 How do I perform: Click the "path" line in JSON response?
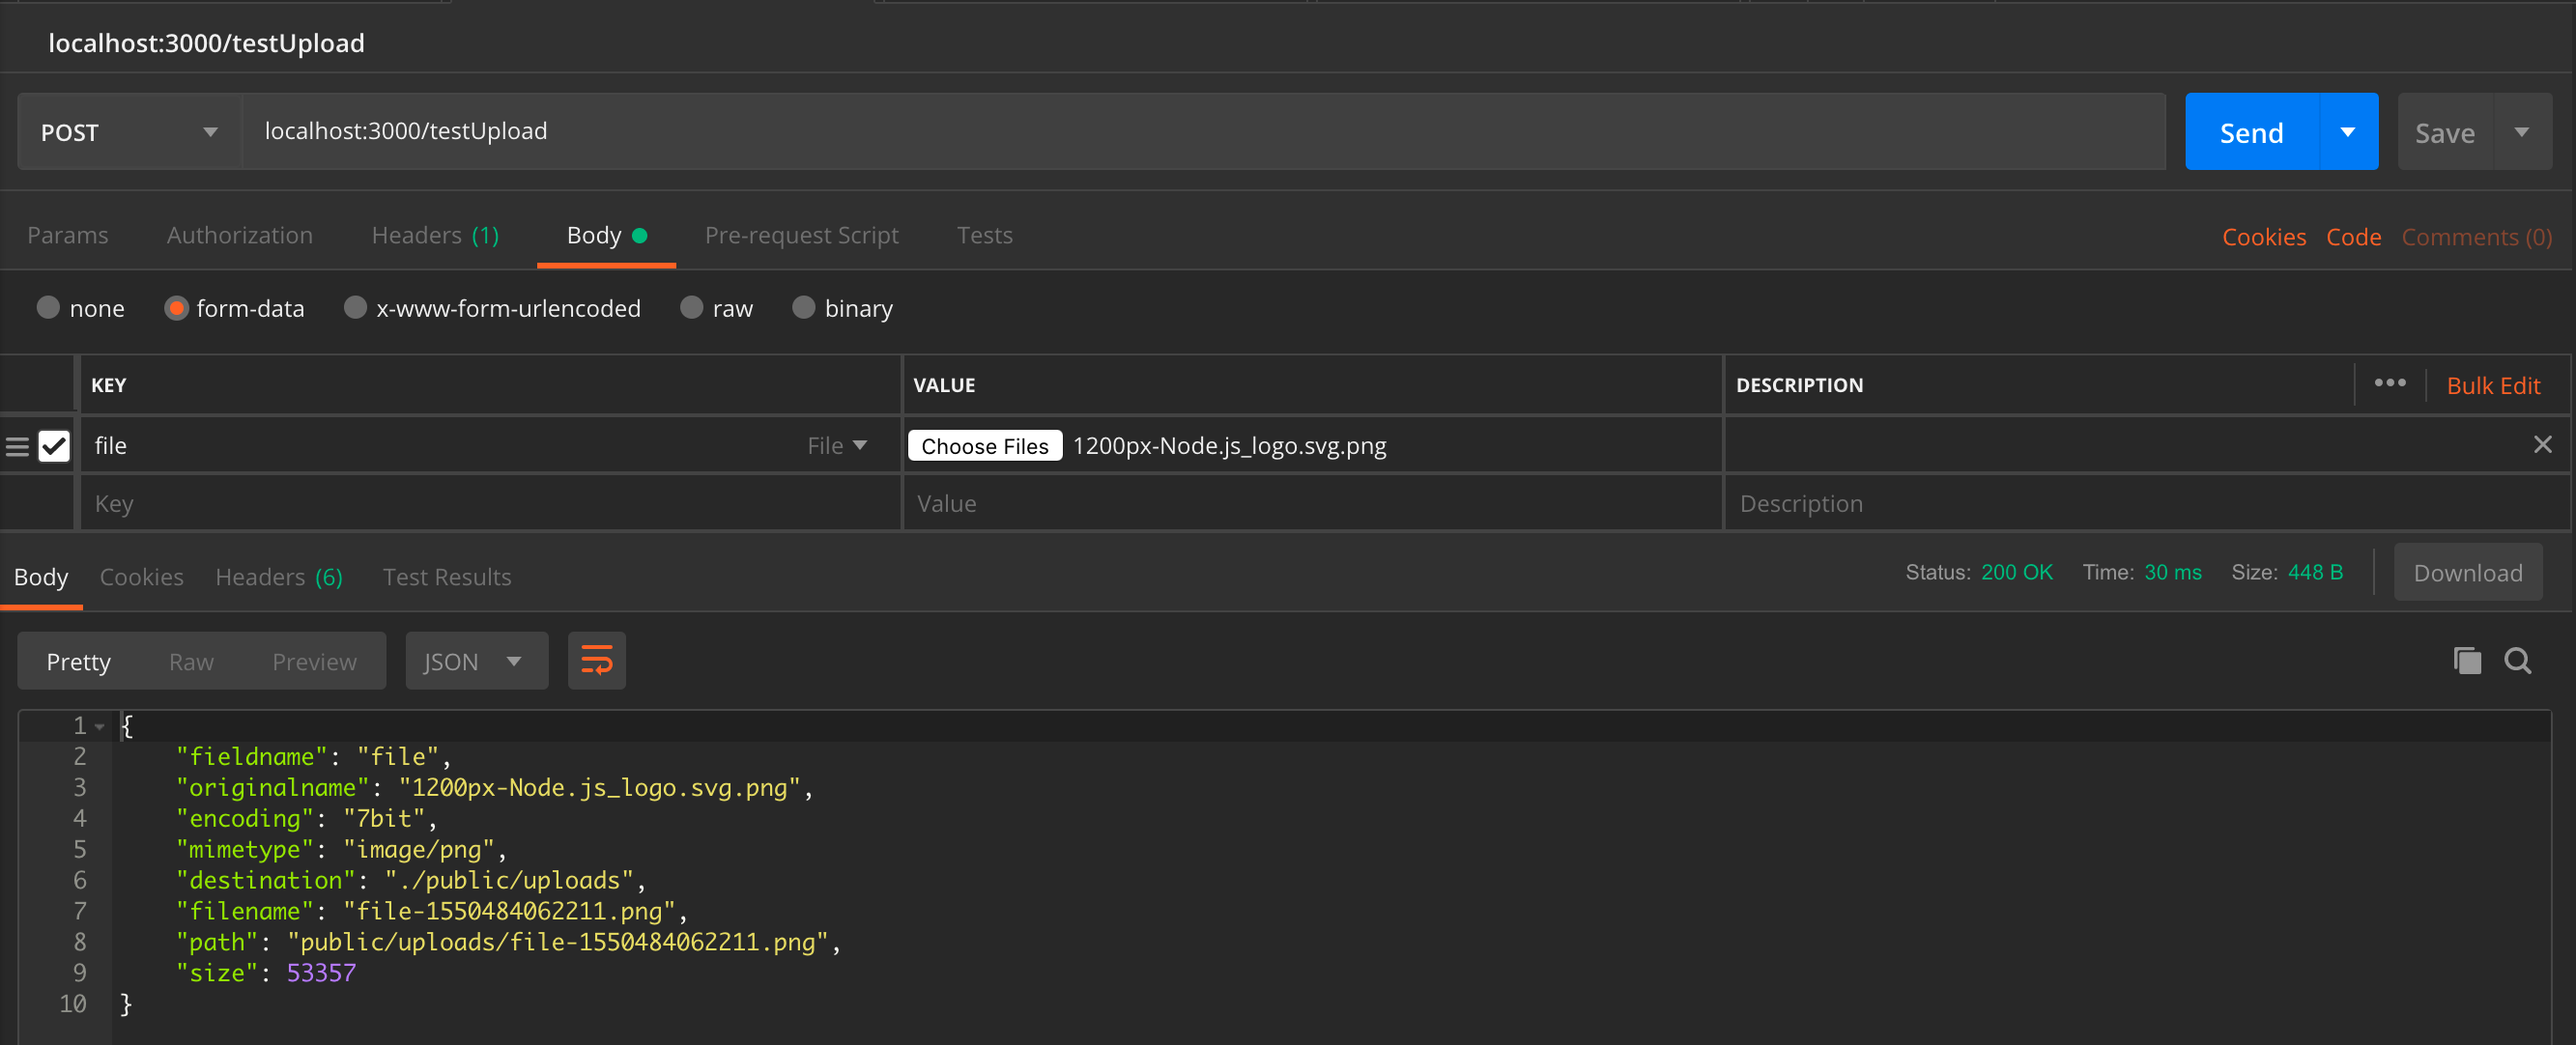click(509, 942)
